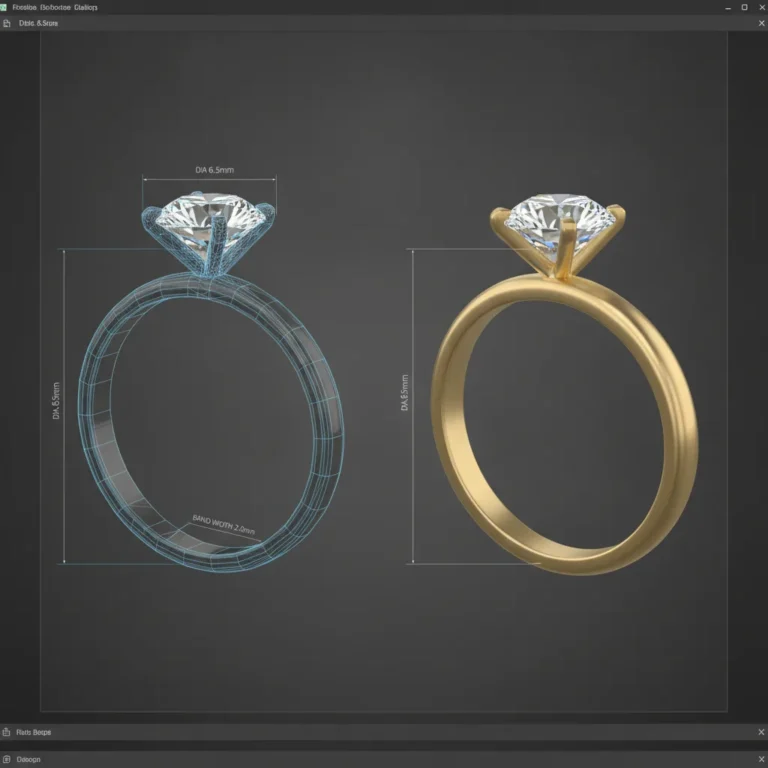Select the "BAND WIDTH 2.0mm" dimension label
Screen dimensions: 768x768
pyautogui.click(x=223, y=525)
